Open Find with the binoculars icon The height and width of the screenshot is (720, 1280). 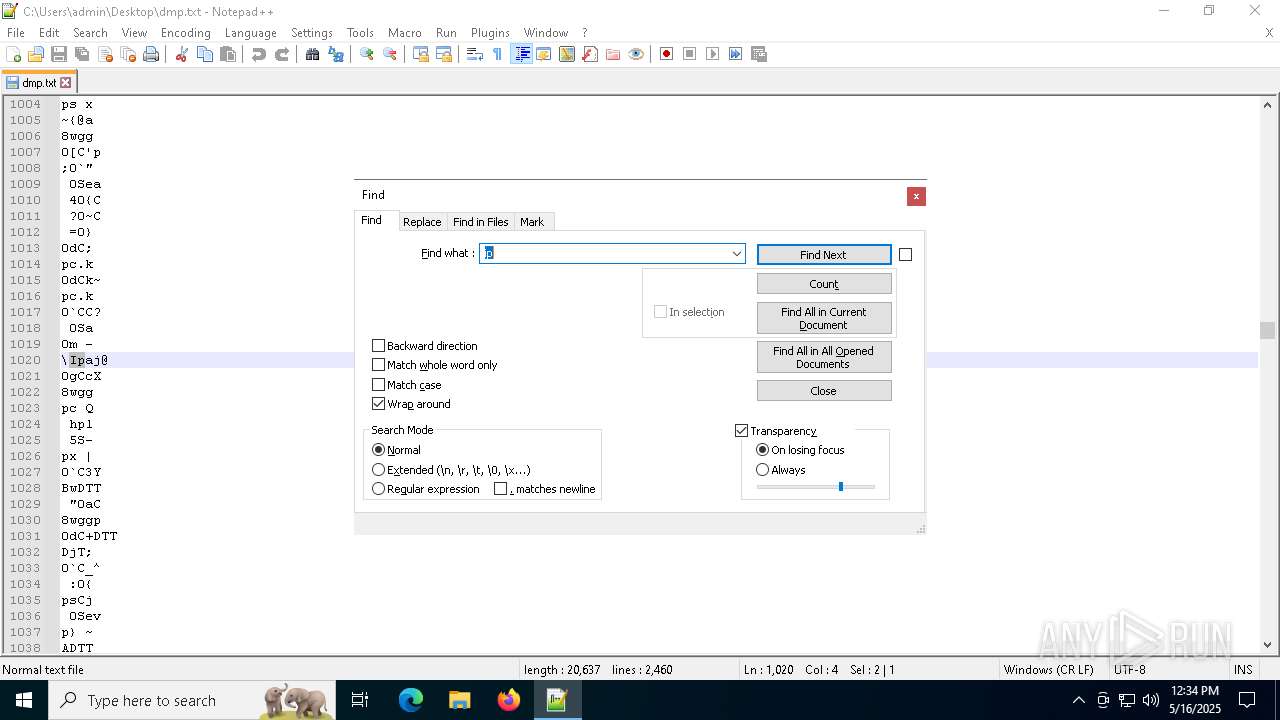click(x=313, y=54)
